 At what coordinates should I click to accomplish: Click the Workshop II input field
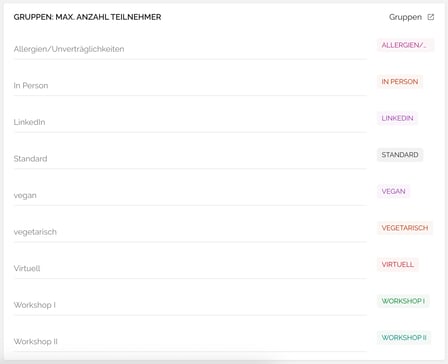190,342
